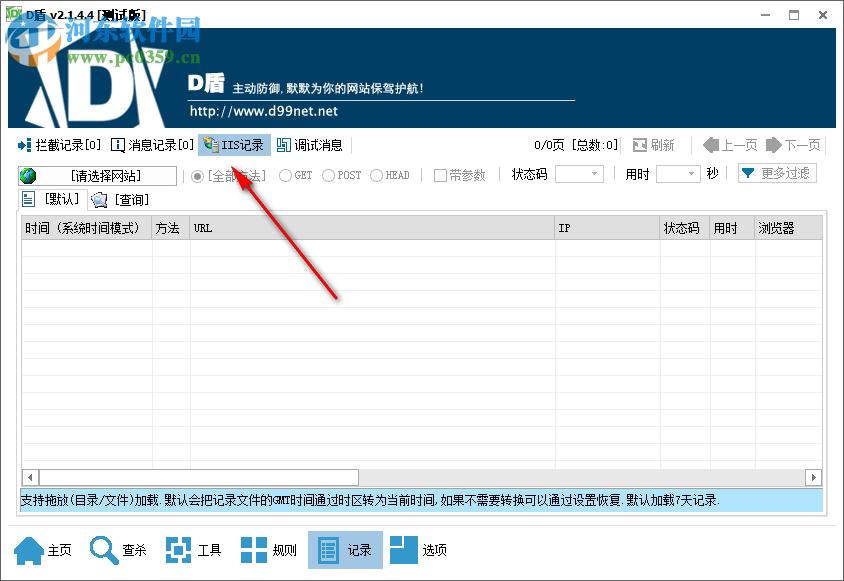
Task: Click the 查询 search icon
Action: point(100,200)
